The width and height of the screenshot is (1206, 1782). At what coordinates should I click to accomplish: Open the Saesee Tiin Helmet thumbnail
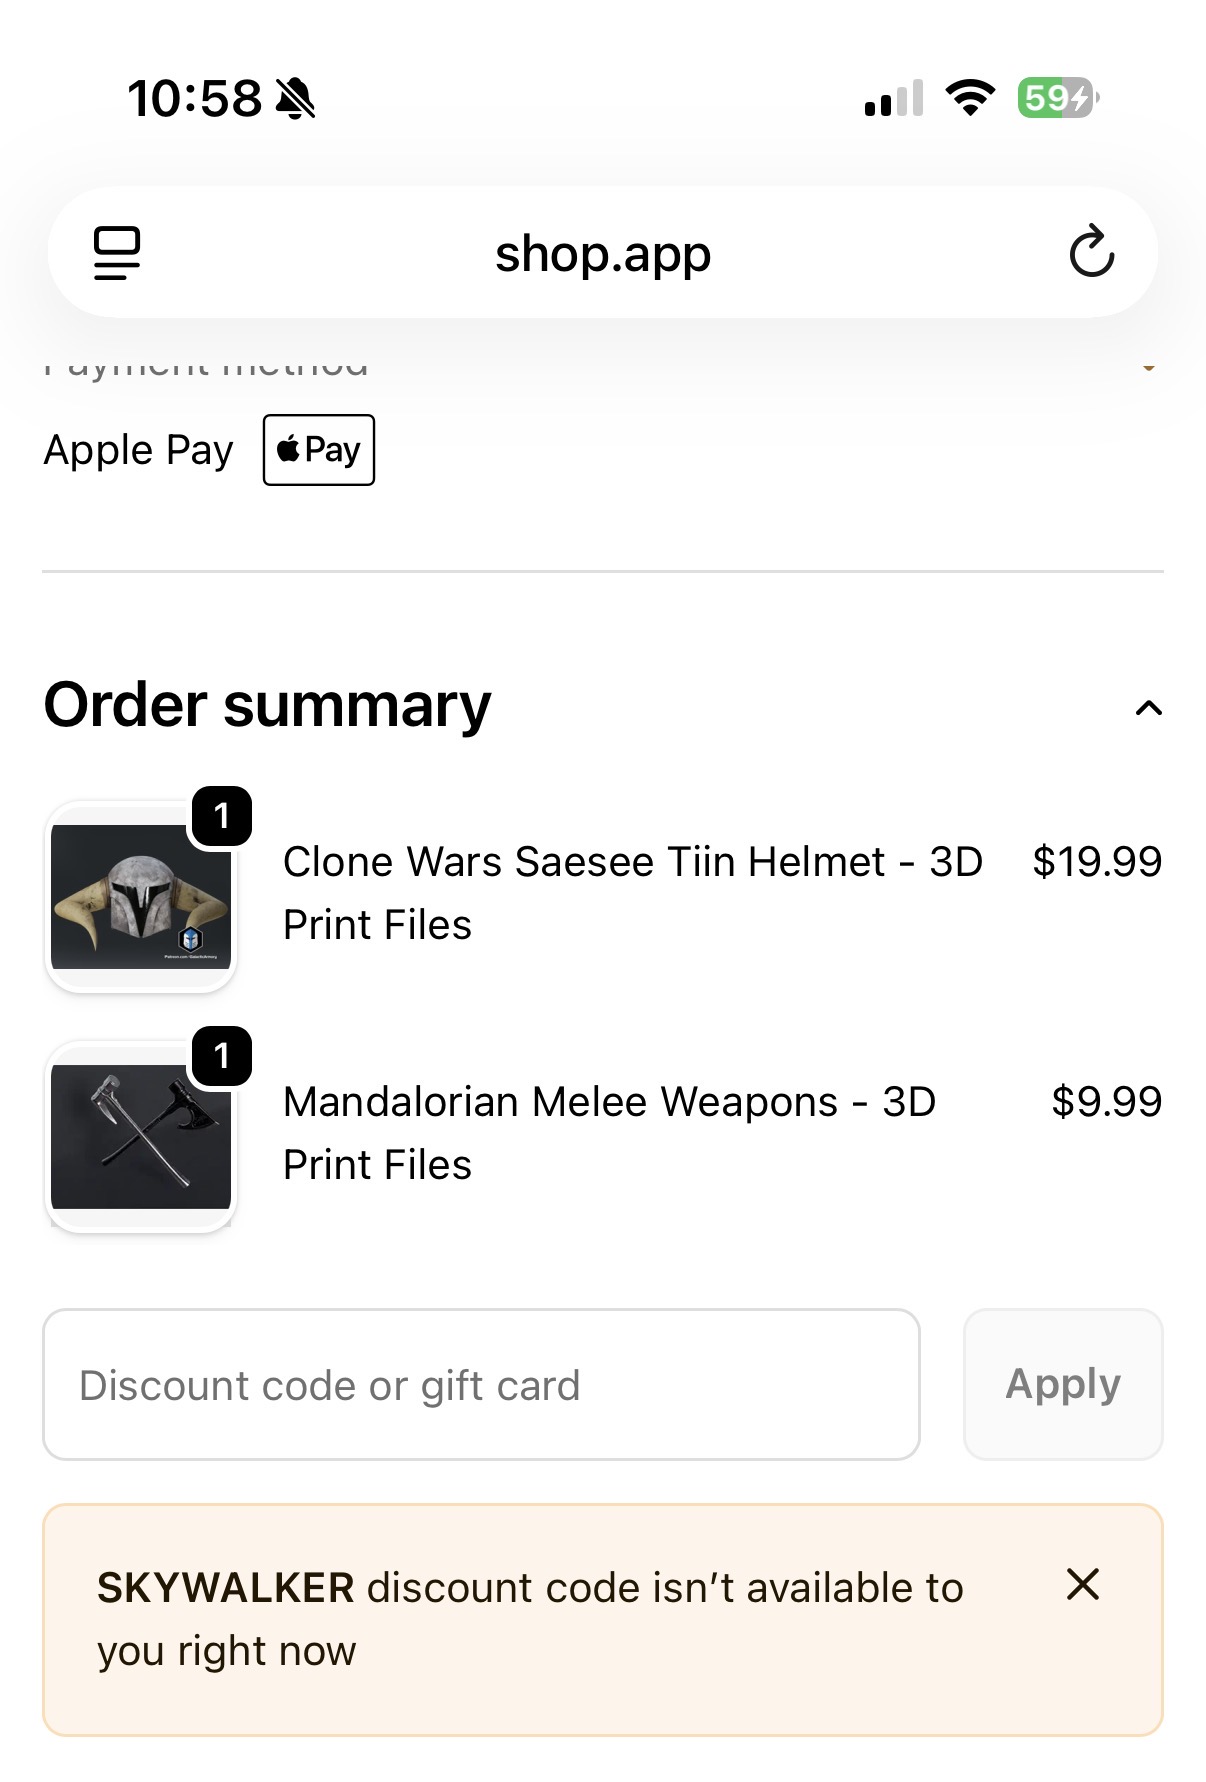(x=141, y=897)
